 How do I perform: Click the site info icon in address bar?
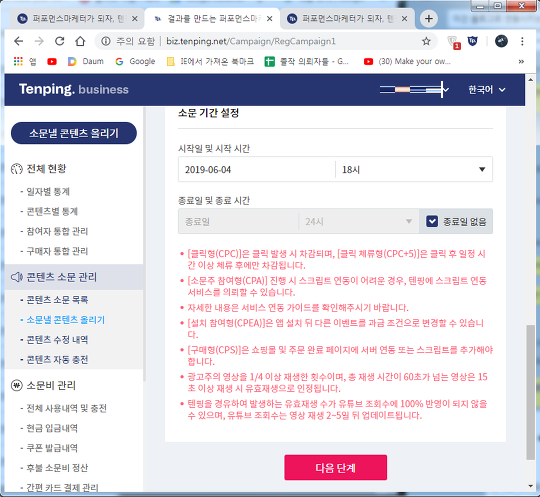[106, 41]
